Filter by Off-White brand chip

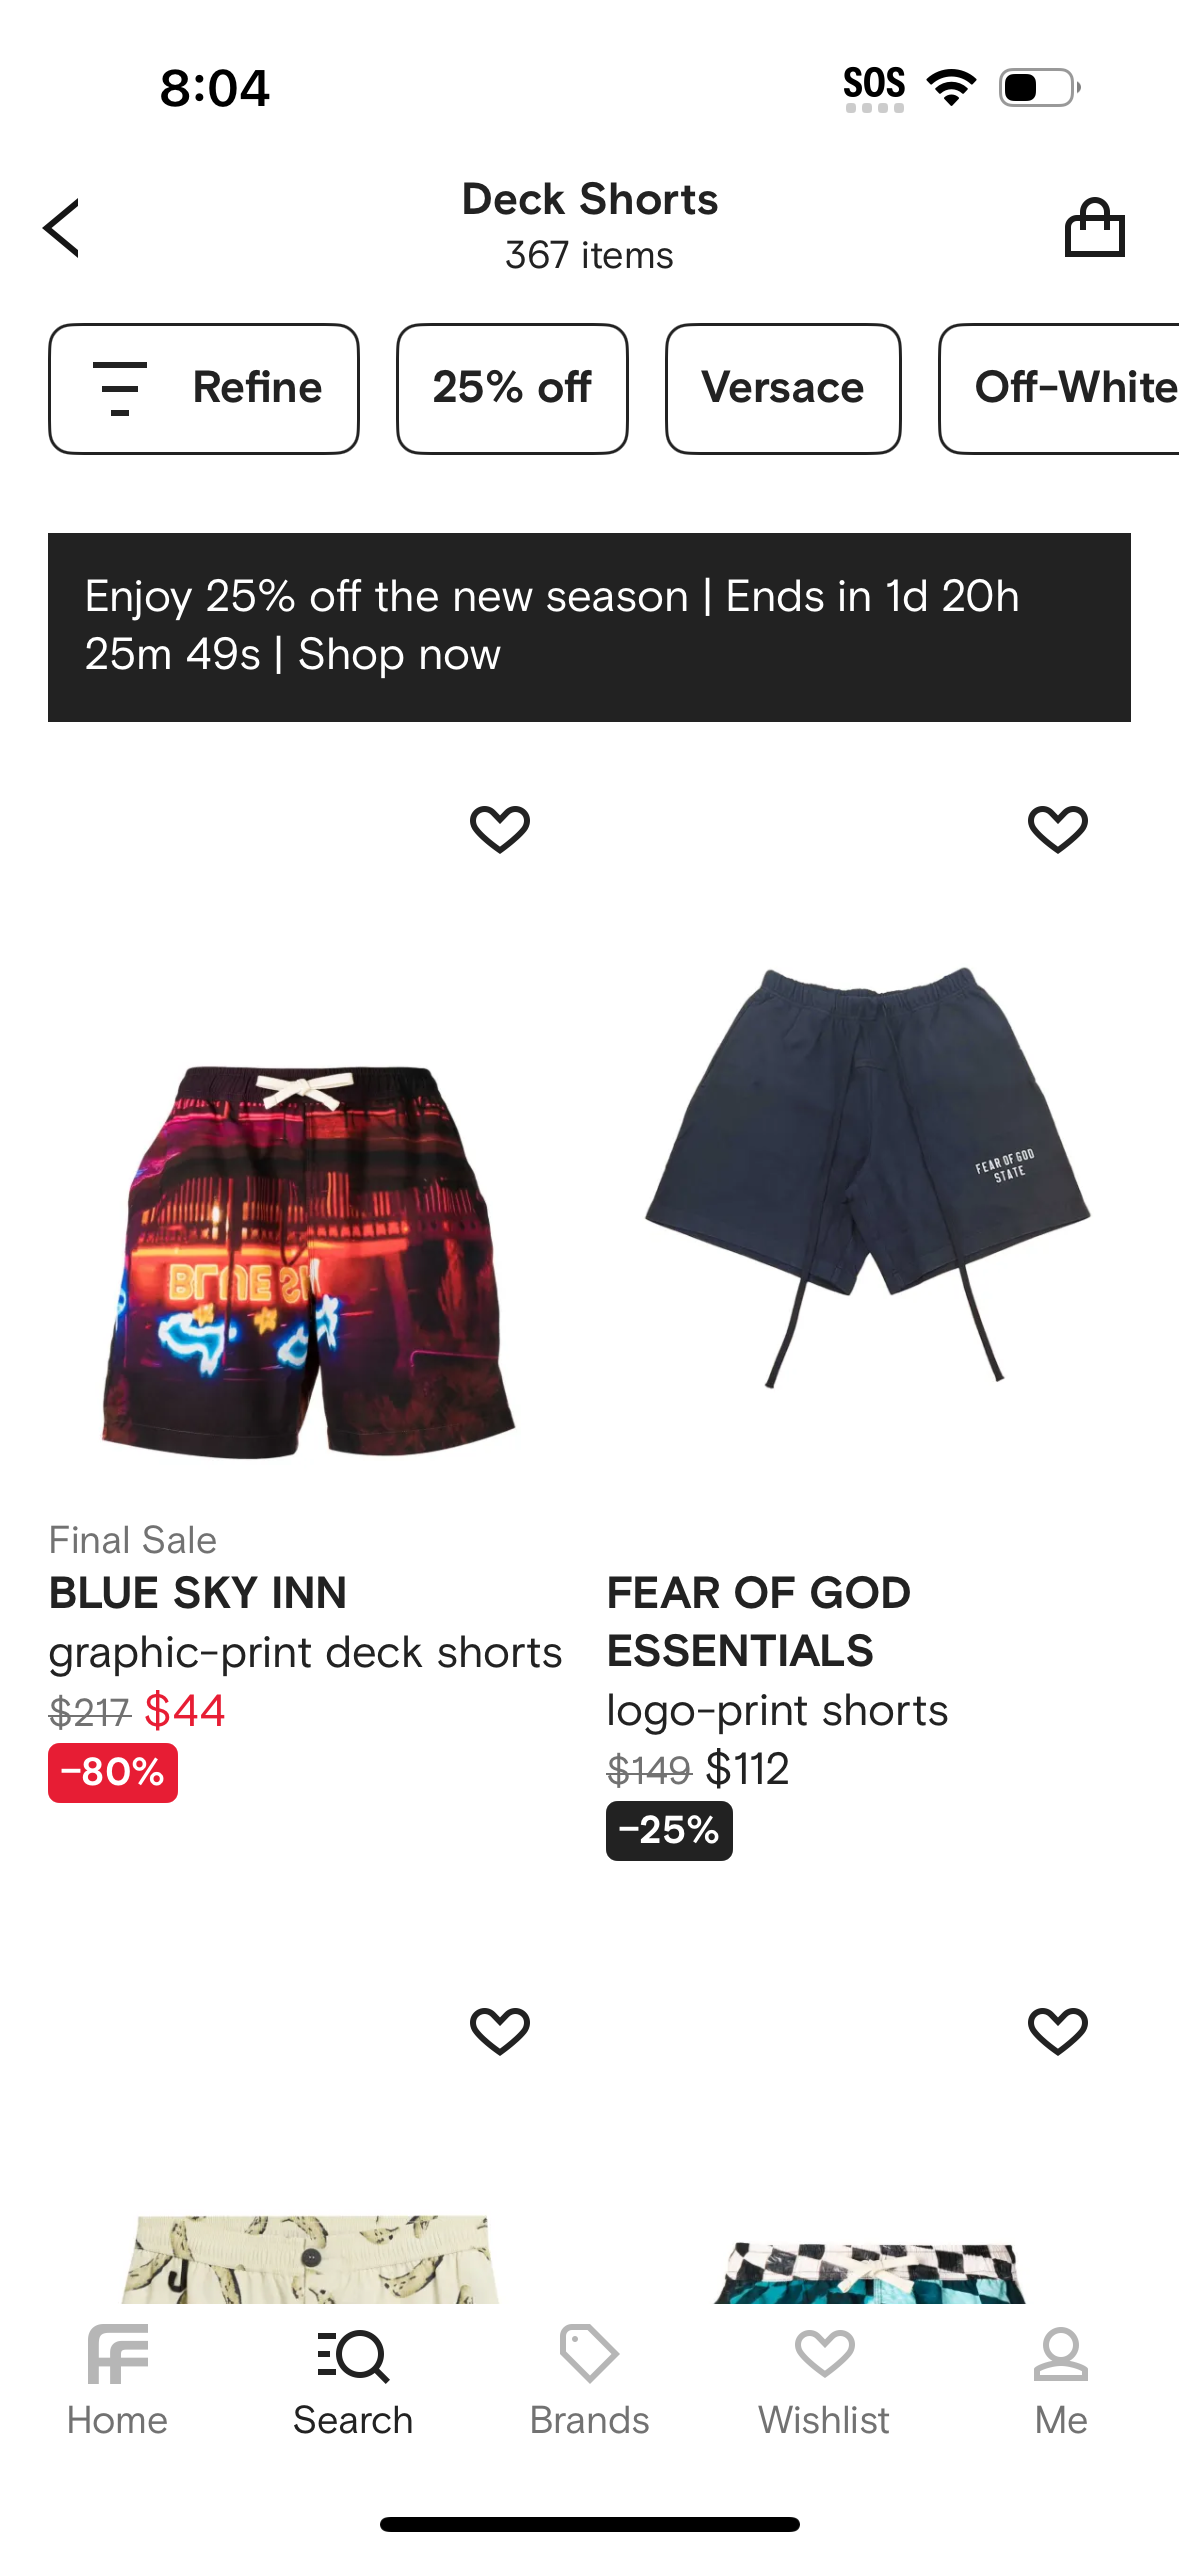click(x=1060, y=388)
